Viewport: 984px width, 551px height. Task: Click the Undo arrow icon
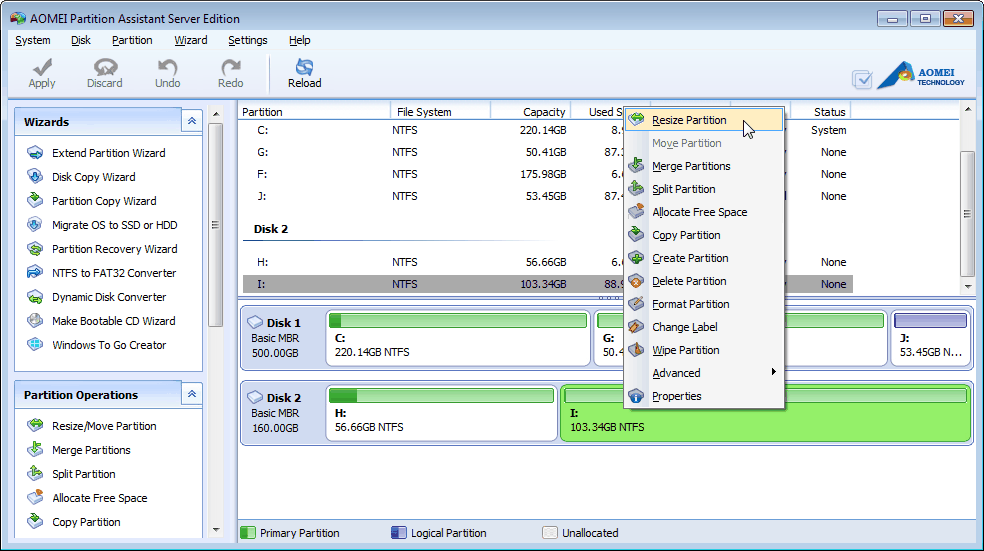[167, 67]
